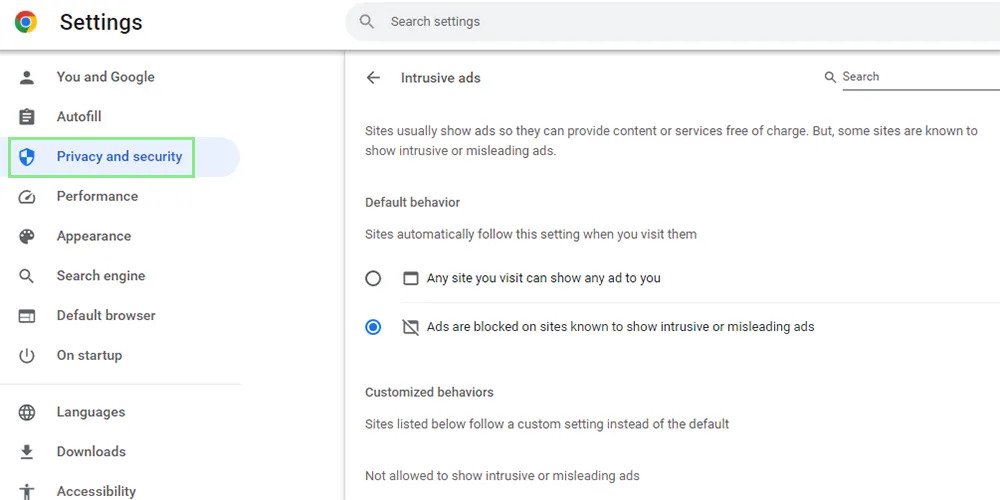Go to Accessibility settings
Screen dimensions: 1000x500
coord(96,491)
